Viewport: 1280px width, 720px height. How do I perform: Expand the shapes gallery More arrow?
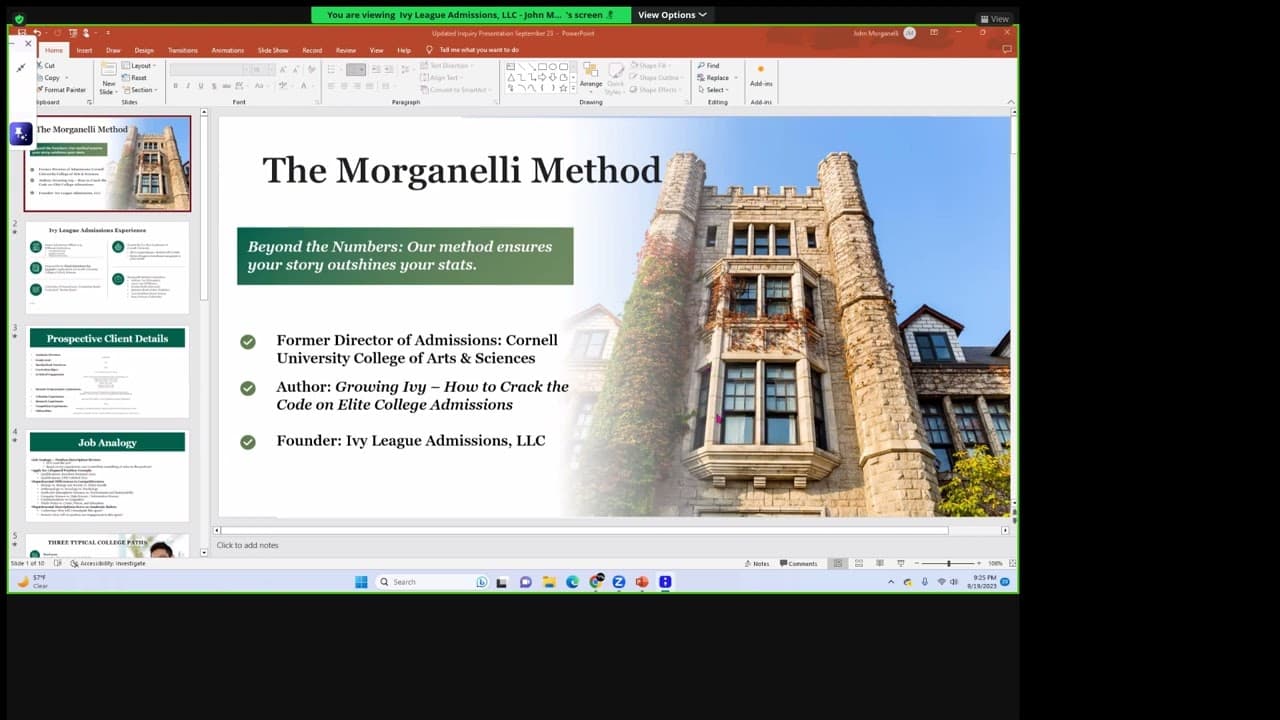pyautogui.click(x=573, y=88)
